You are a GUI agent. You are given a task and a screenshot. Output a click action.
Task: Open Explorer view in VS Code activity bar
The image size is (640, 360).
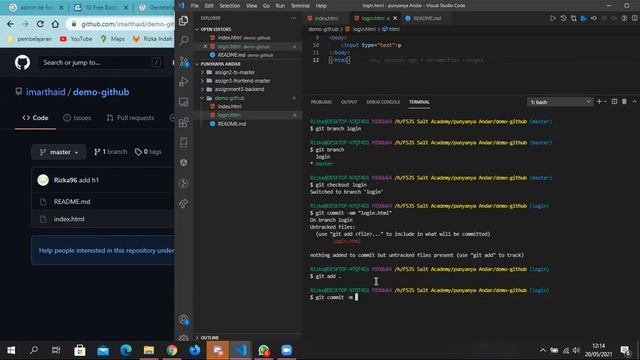(x=184, y=20)
